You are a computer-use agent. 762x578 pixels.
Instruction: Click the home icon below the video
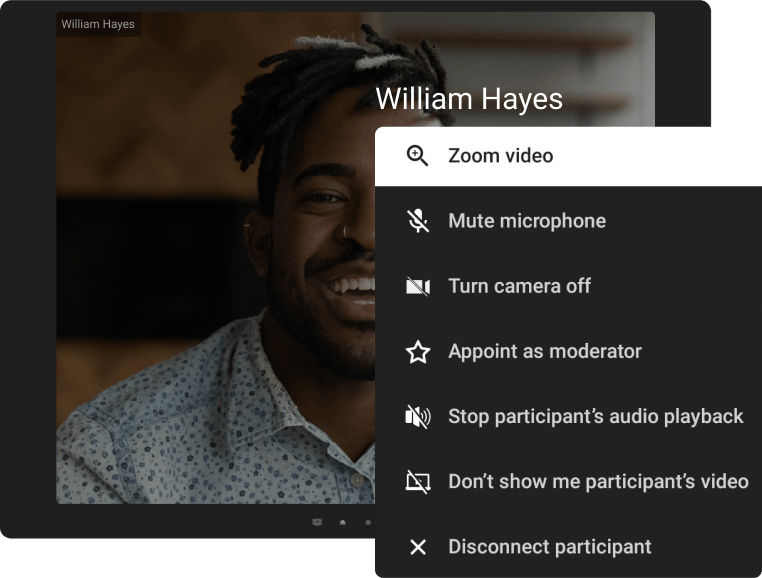[343, 521]
